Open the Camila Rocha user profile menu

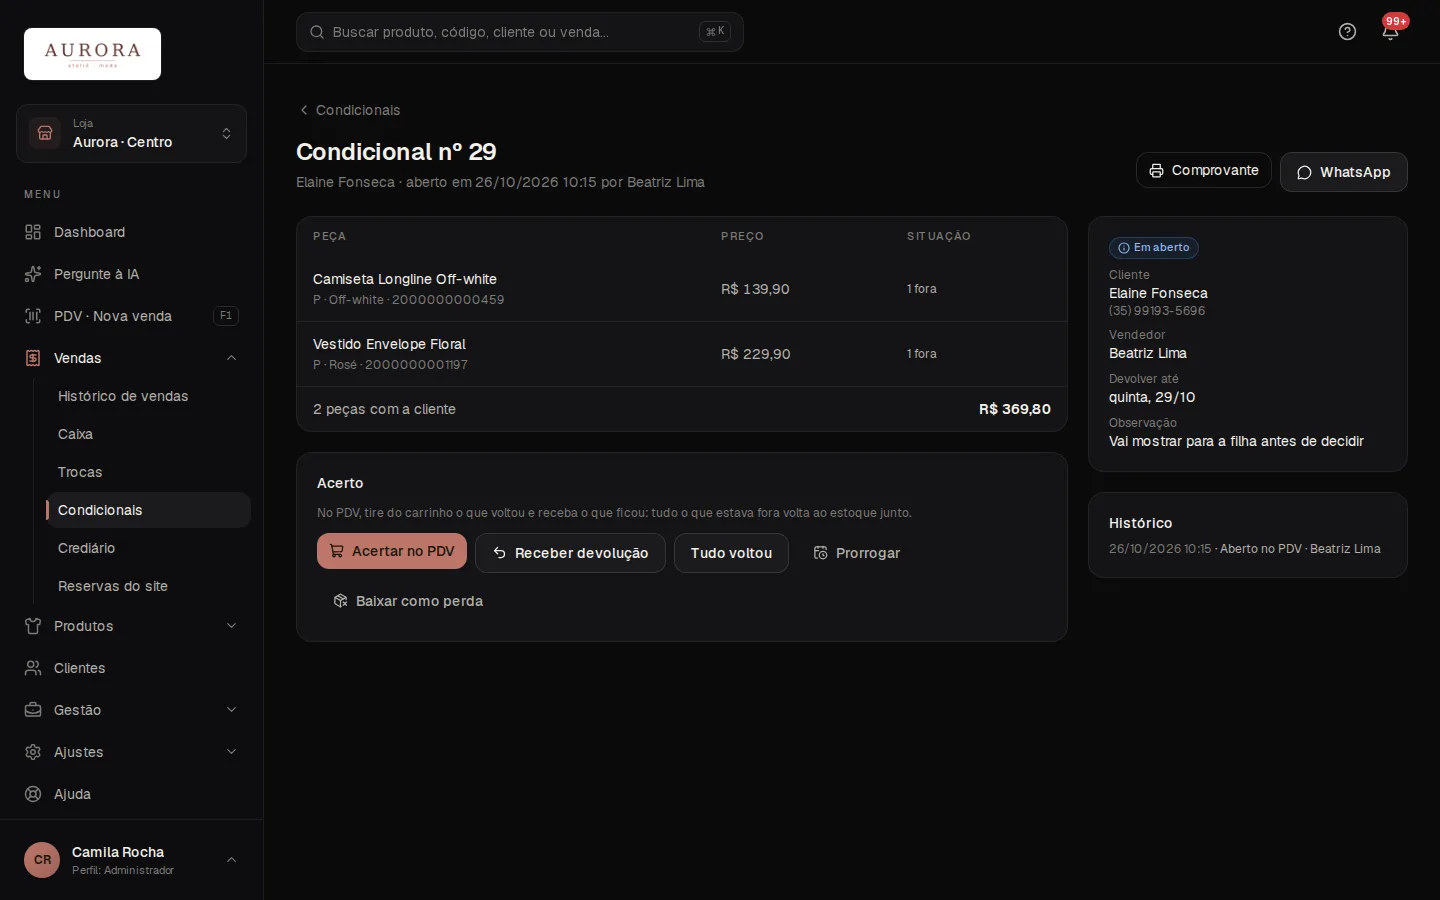click(131, 860)
